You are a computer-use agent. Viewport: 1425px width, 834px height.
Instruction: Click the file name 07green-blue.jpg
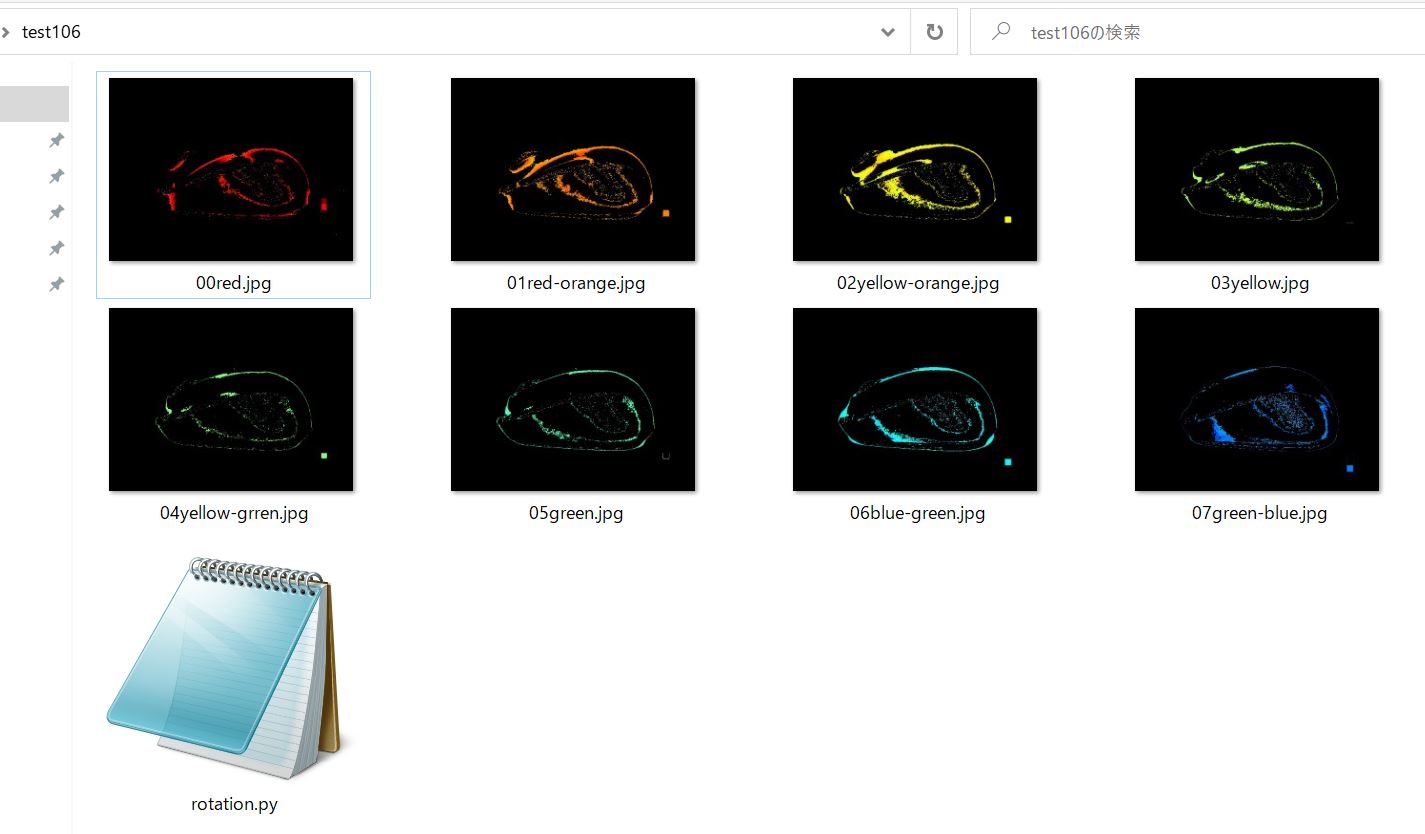[1260, 513]
